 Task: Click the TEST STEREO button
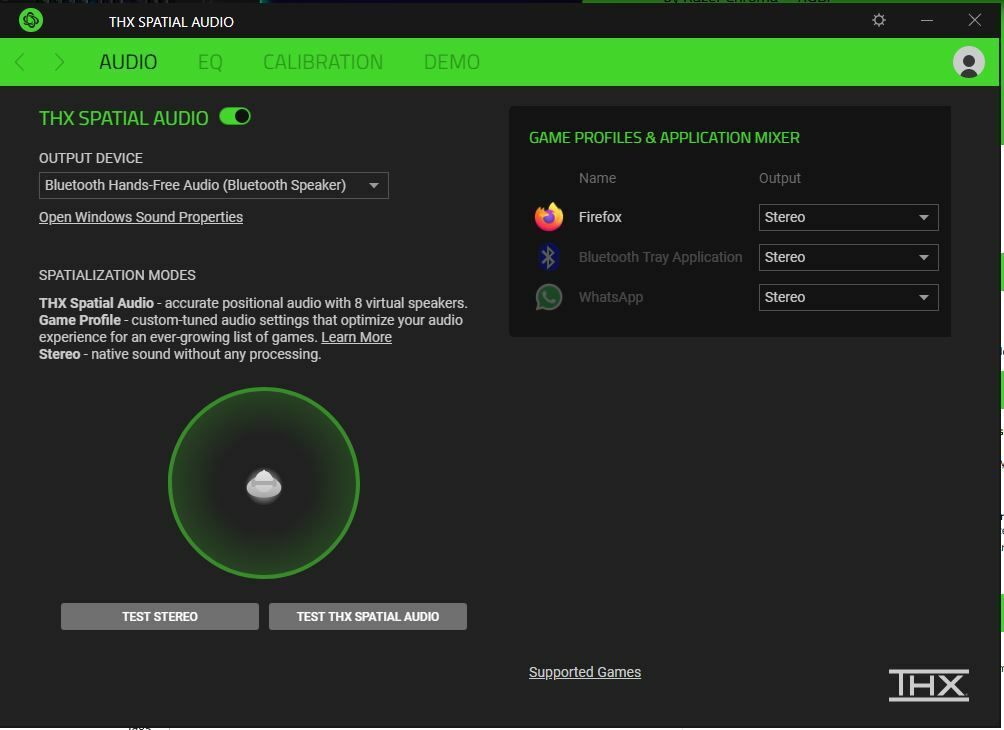[160, 617]
